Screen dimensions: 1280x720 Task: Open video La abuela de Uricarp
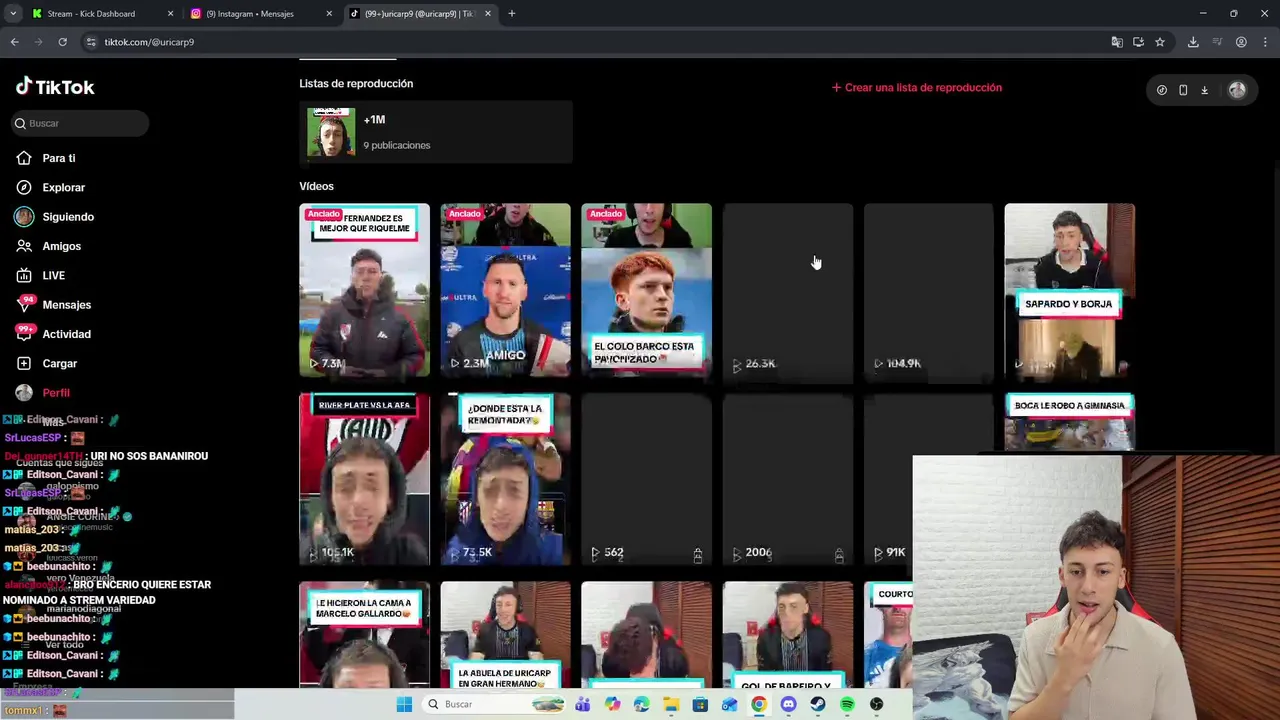[505, 635]
